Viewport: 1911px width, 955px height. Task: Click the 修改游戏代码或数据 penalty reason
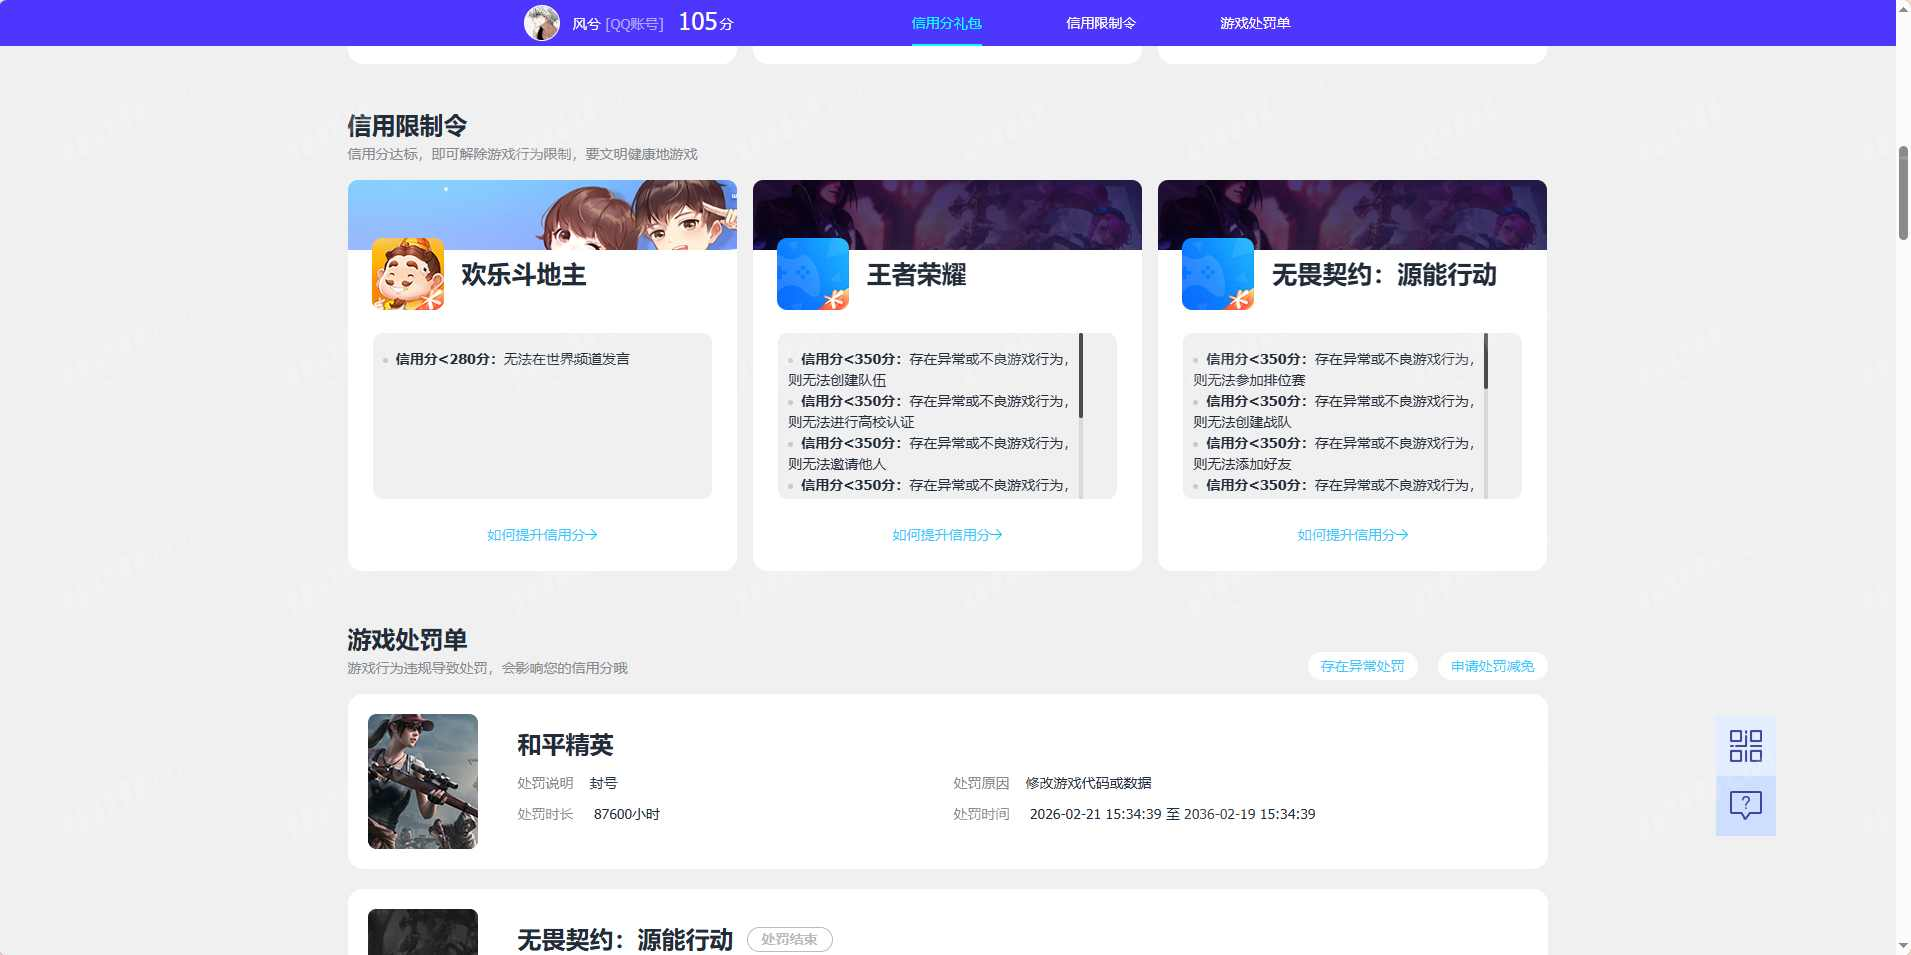pyautogui.click(x=1088, y=783)
